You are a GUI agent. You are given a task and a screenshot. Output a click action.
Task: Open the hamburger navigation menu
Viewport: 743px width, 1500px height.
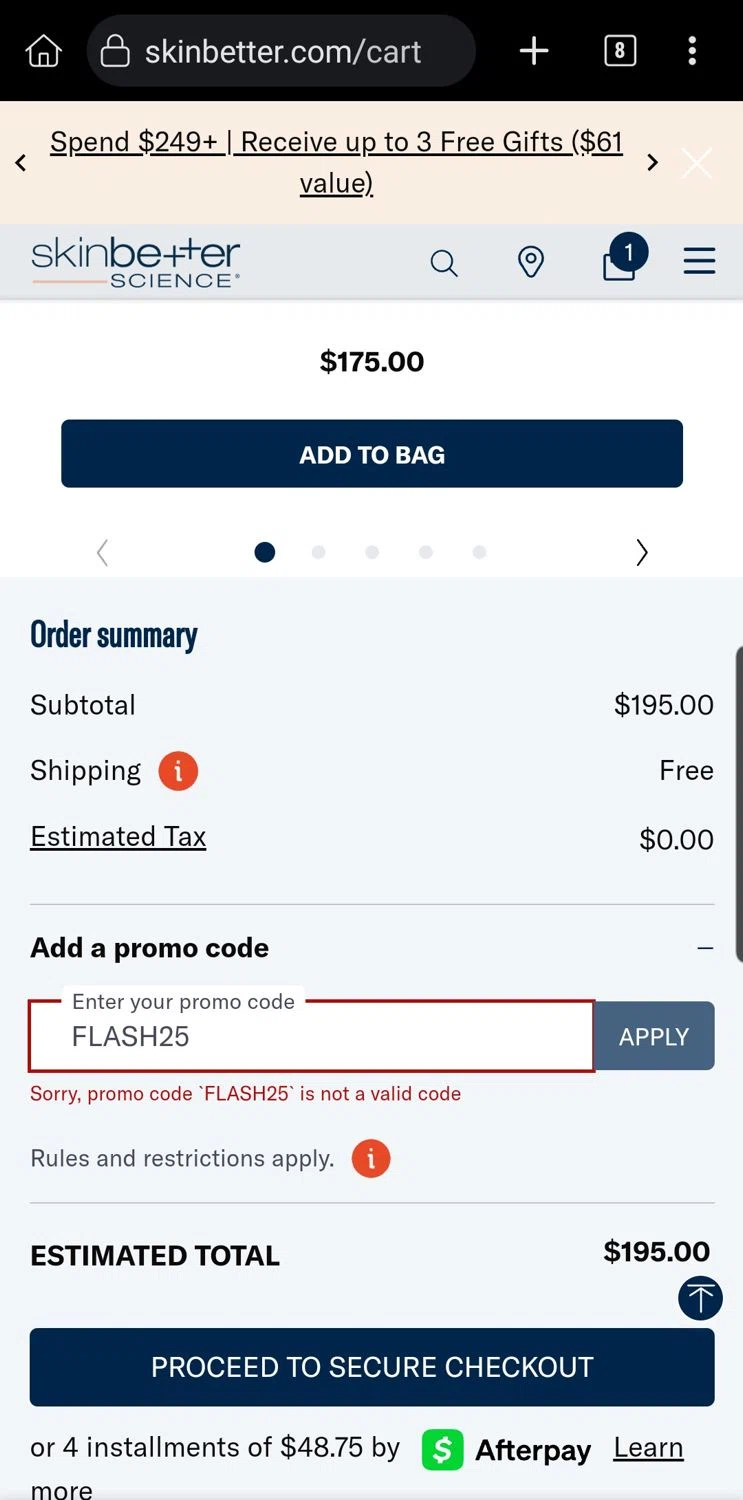point(699,262)
